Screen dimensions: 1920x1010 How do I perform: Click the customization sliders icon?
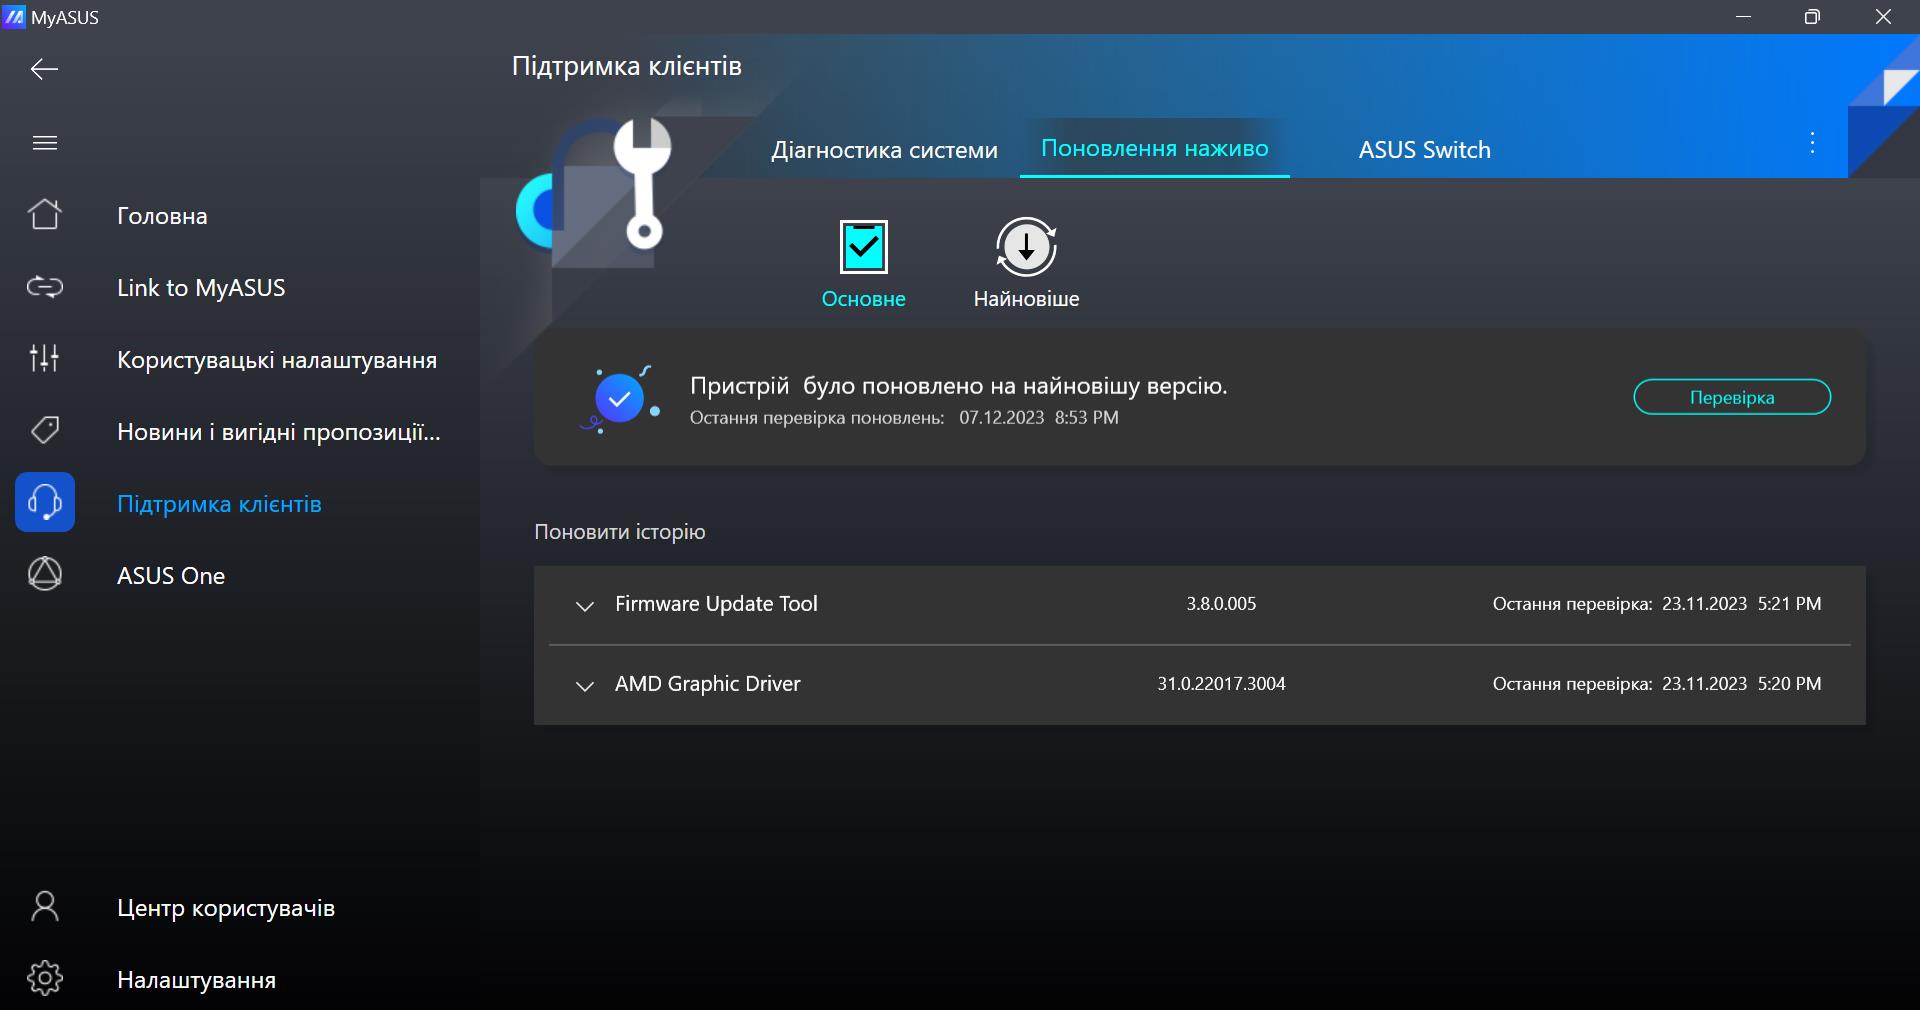point(44,358)
